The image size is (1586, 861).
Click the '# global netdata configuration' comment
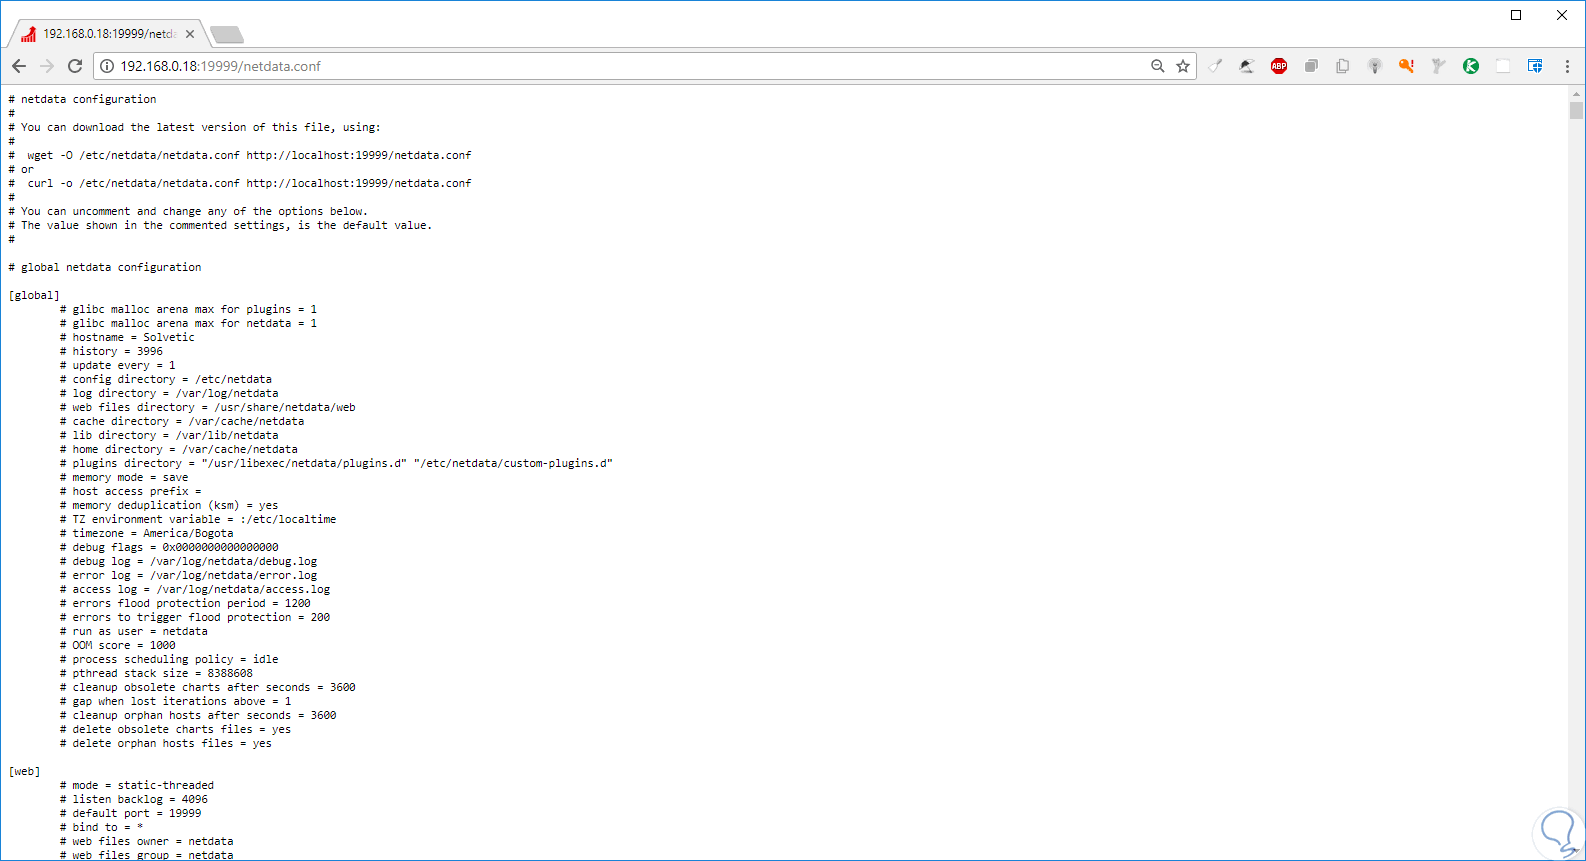click(x=105, y=267)
